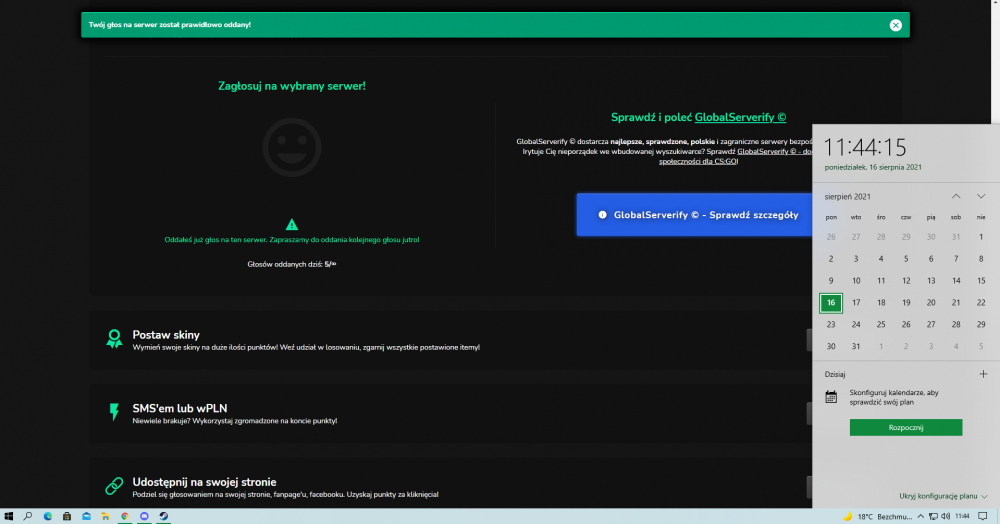Click the medal icon beside Postaw skiny

[x=114, y=338]
